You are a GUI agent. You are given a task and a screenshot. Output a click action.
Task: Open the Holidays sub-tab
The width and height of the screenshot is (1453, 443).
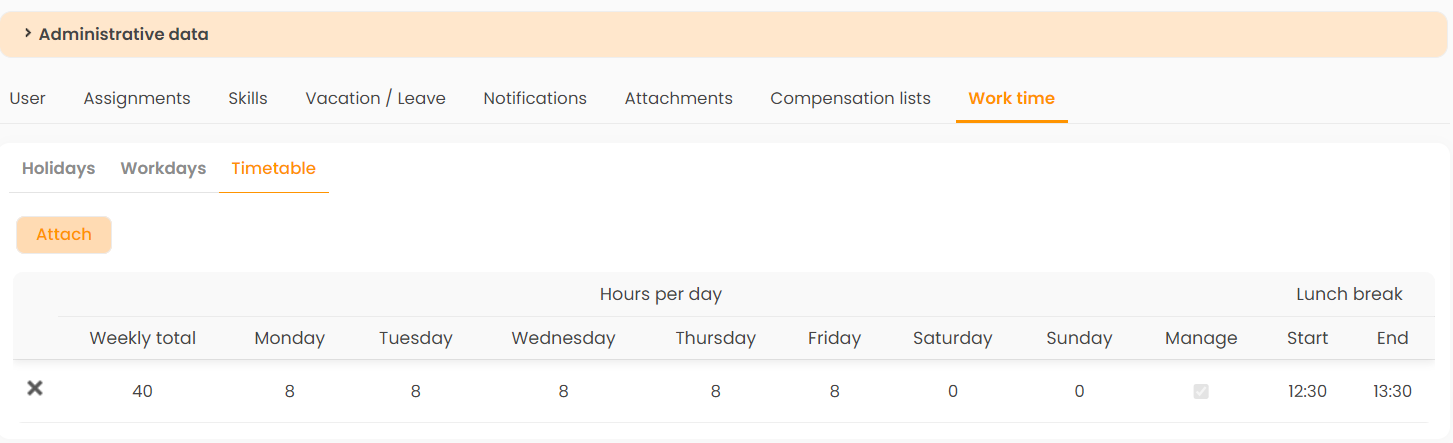point(58,168)
